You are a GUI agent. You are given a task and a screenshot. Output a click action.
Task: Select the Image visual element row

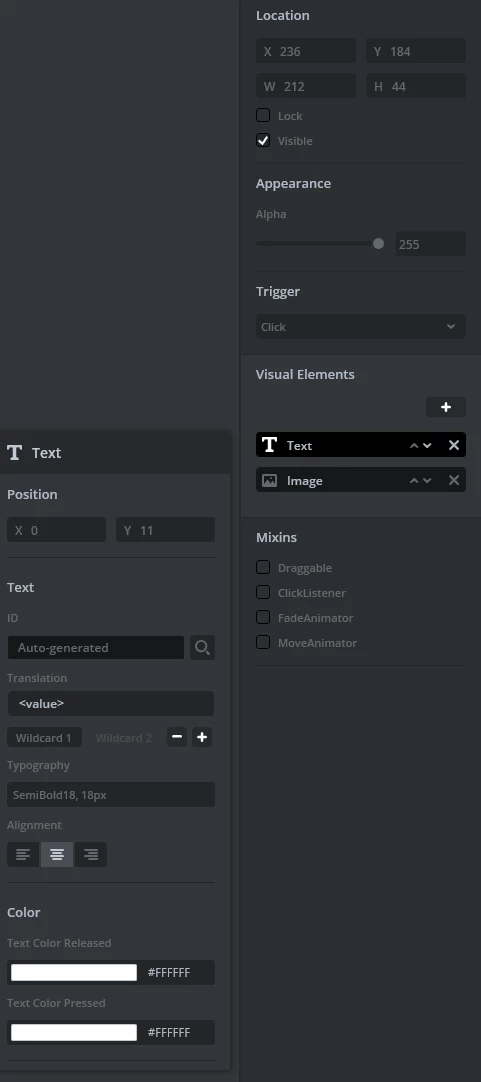pos(360,480)
